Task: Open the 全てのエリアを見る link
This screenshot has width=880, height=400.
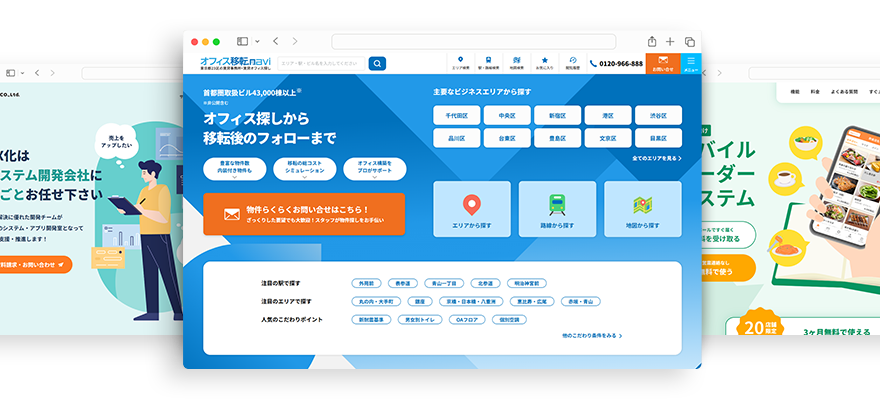Action: tap(657, 159)
